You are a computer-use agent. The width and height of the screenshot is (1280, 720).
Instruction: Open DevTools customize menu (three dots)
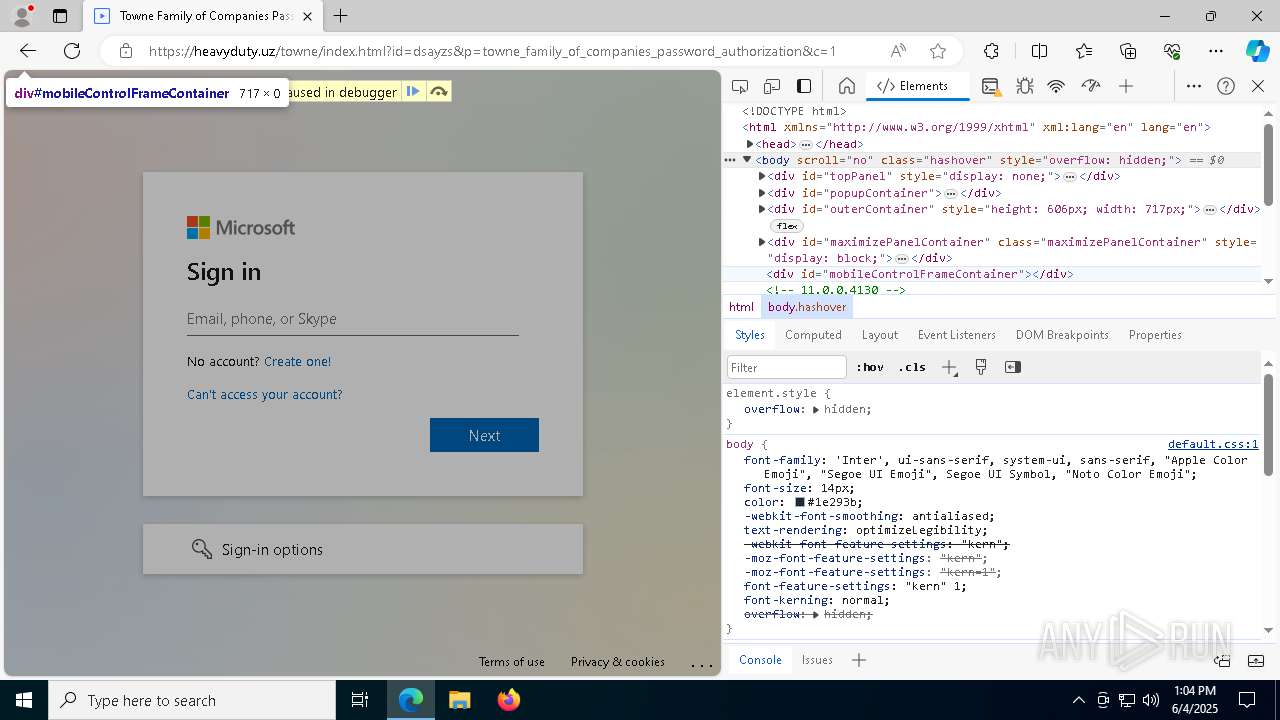pyautogui.click(x=1193, y=86)
